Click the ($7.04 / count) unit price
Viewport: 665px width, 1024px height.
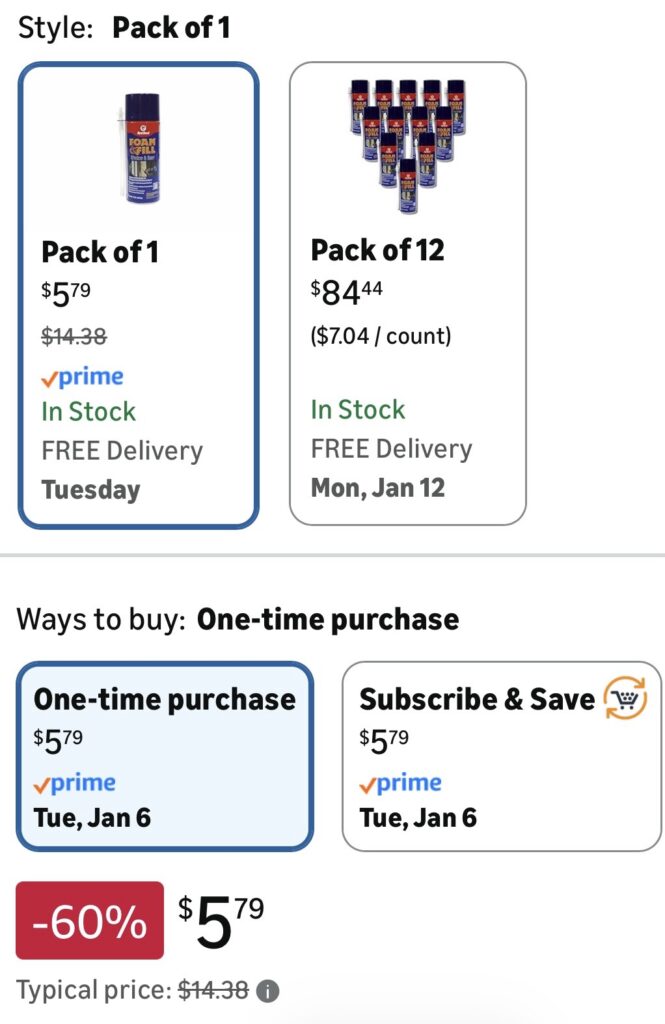381,336
